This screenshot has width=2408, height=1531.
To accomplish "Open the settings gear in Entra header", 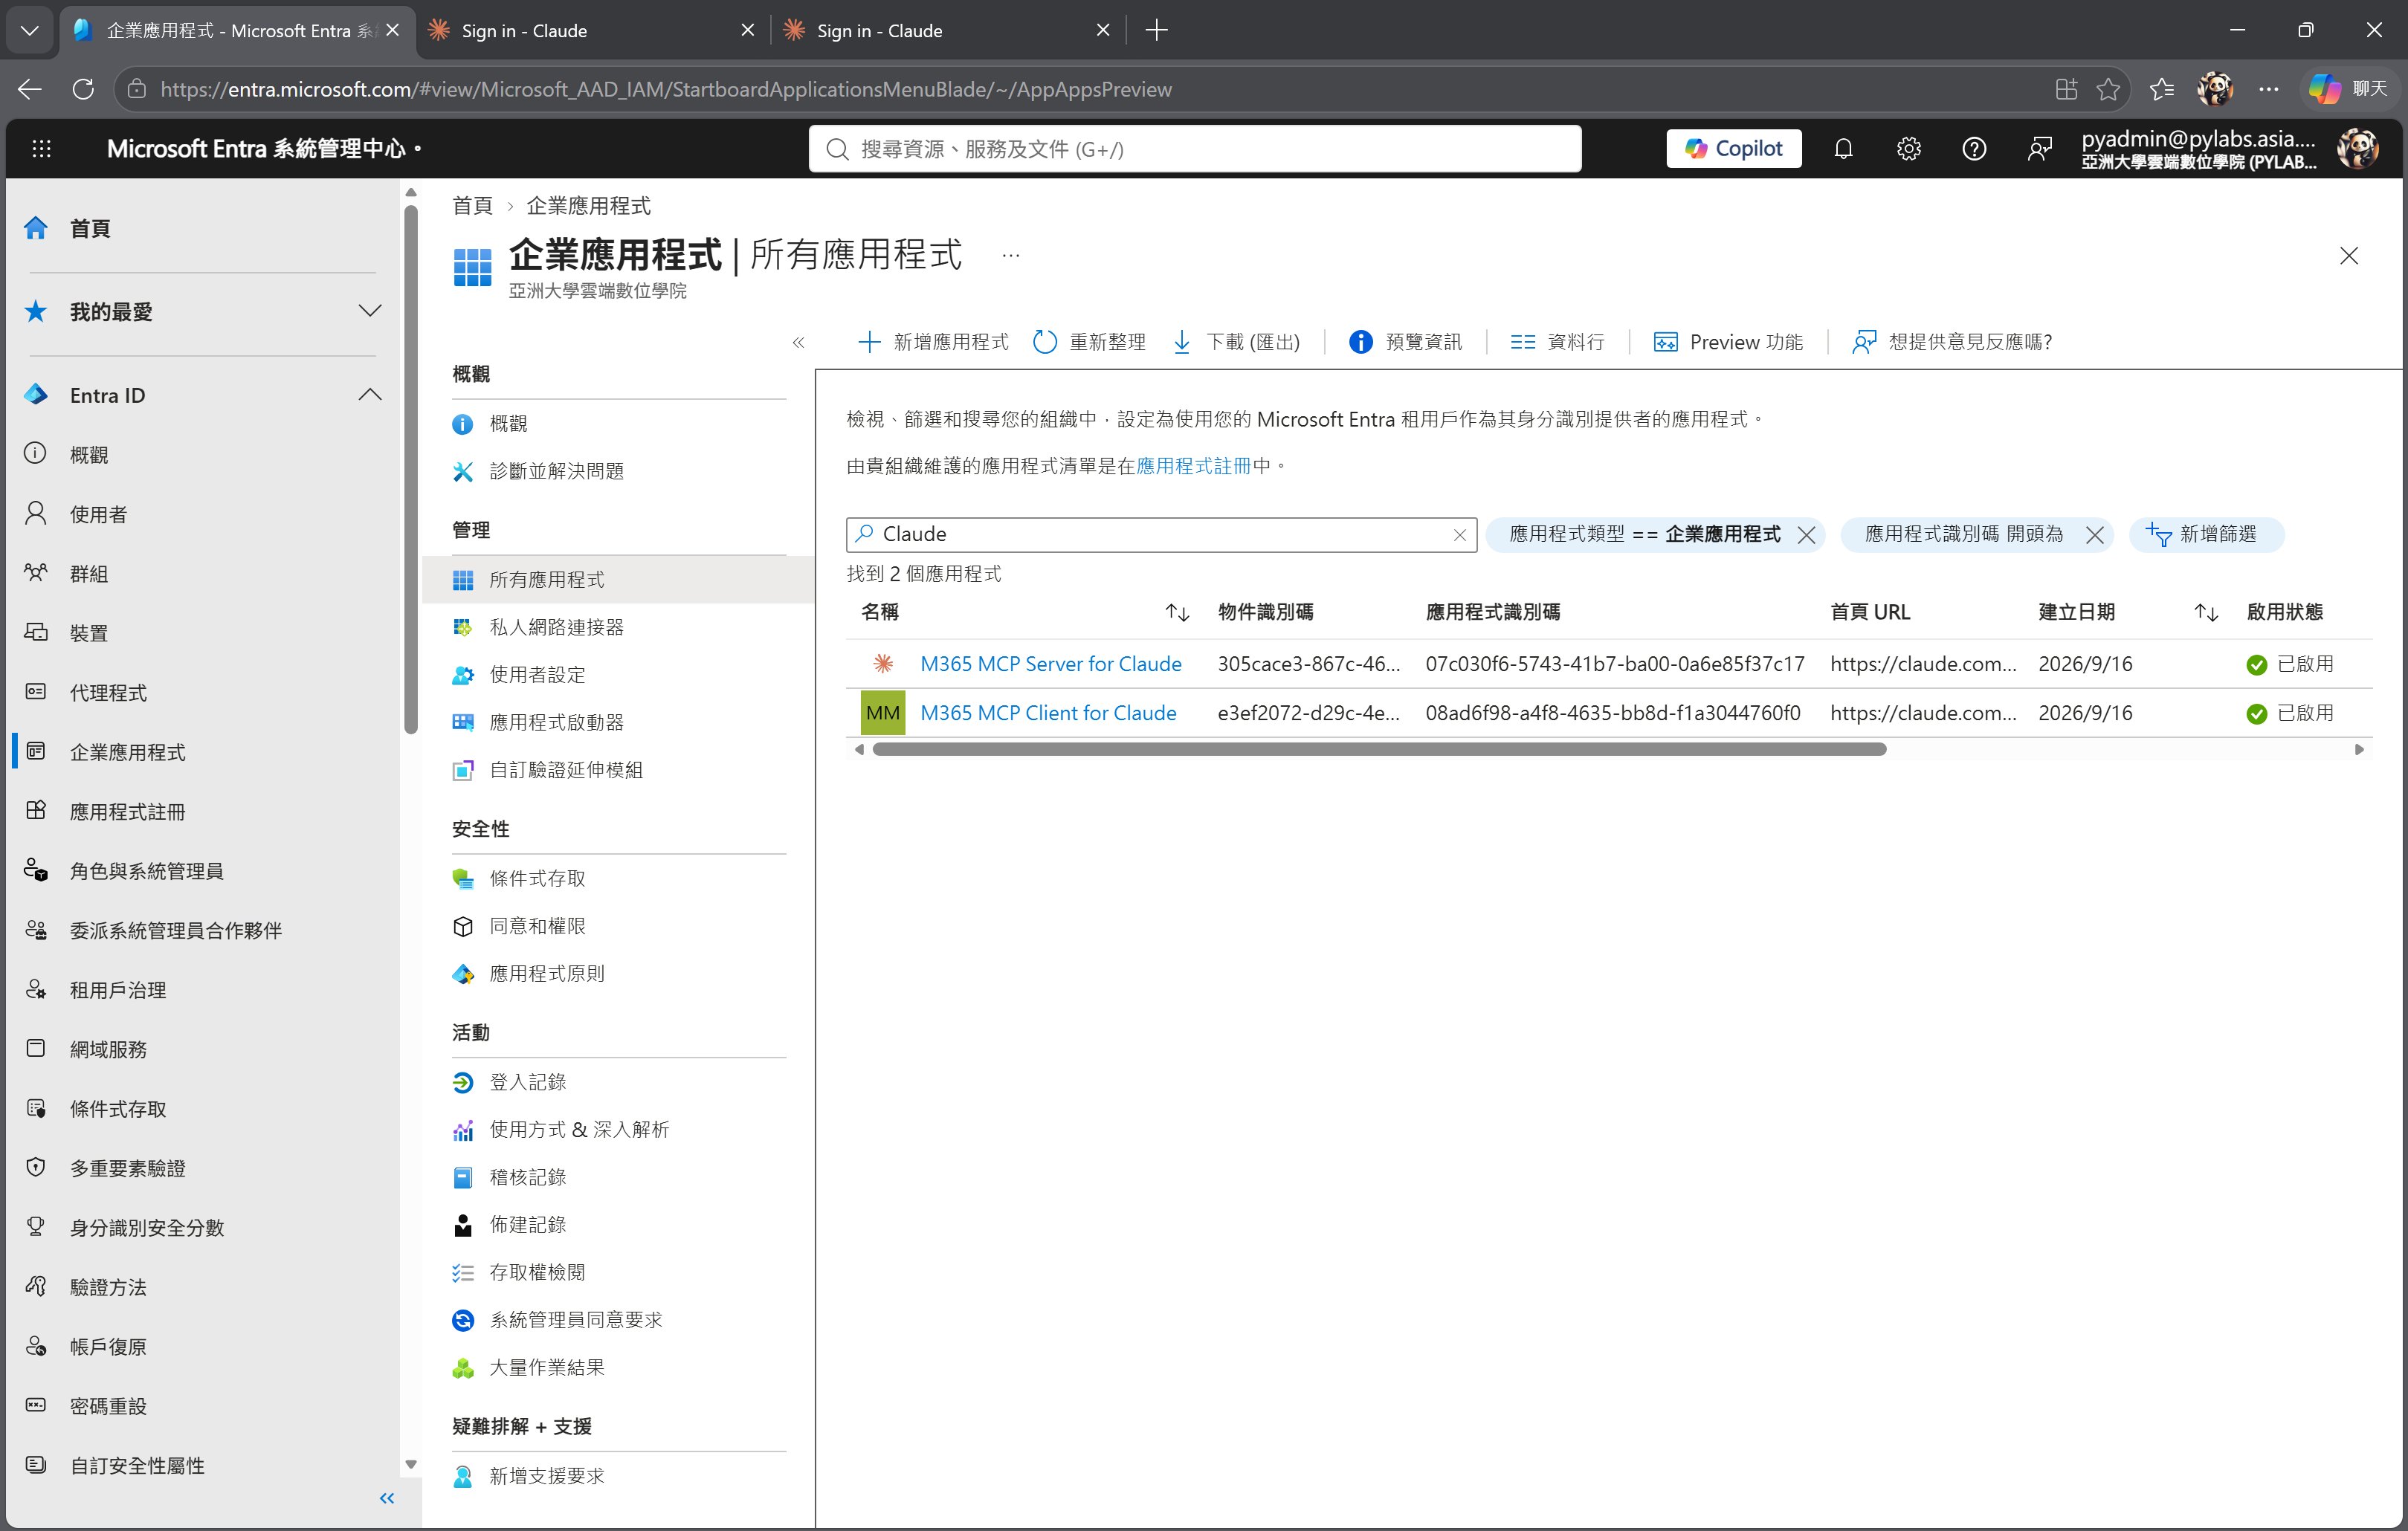I will pyautogui.click(x=1908, y=149).
